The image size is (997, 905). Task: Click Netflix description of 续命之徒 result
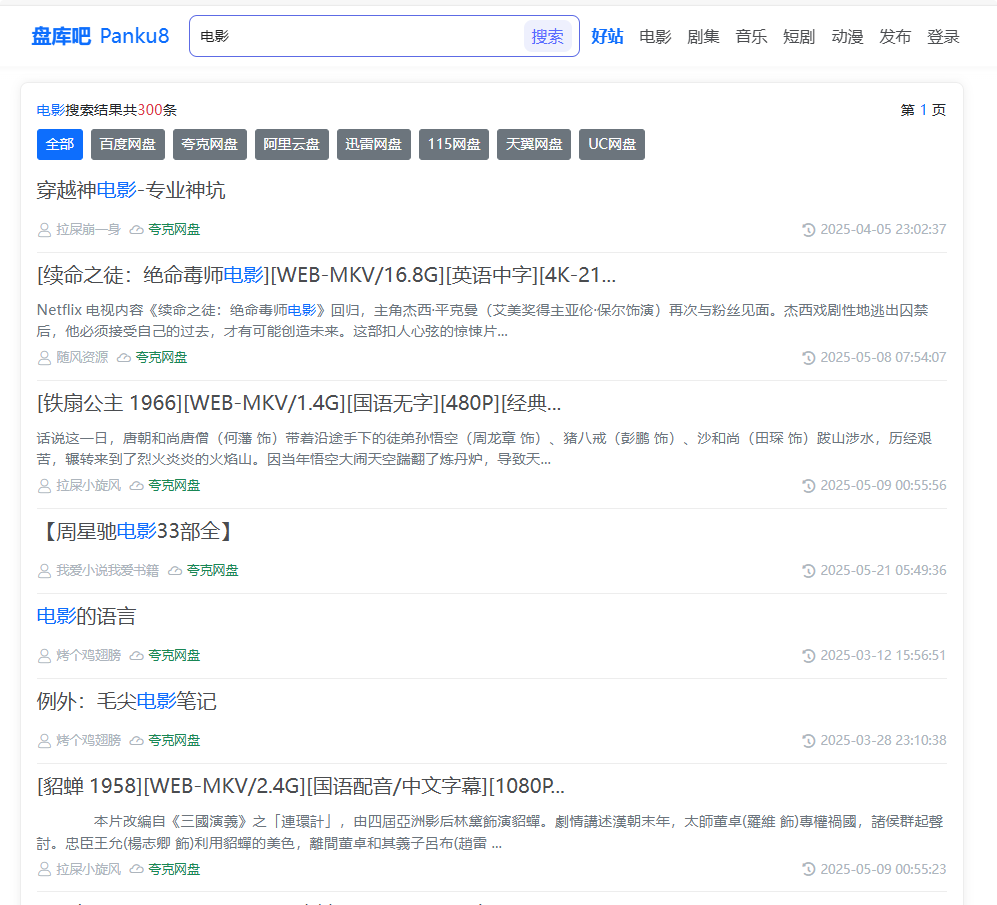pyautogui.click(x=483, y=321)
